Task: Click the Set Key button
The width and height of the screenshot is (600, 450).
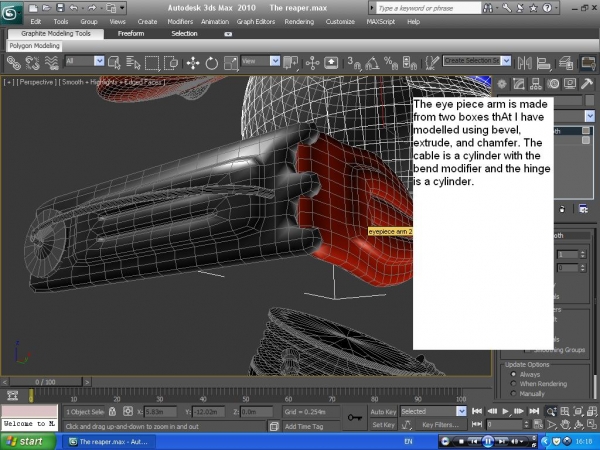Action: [383, 425]
